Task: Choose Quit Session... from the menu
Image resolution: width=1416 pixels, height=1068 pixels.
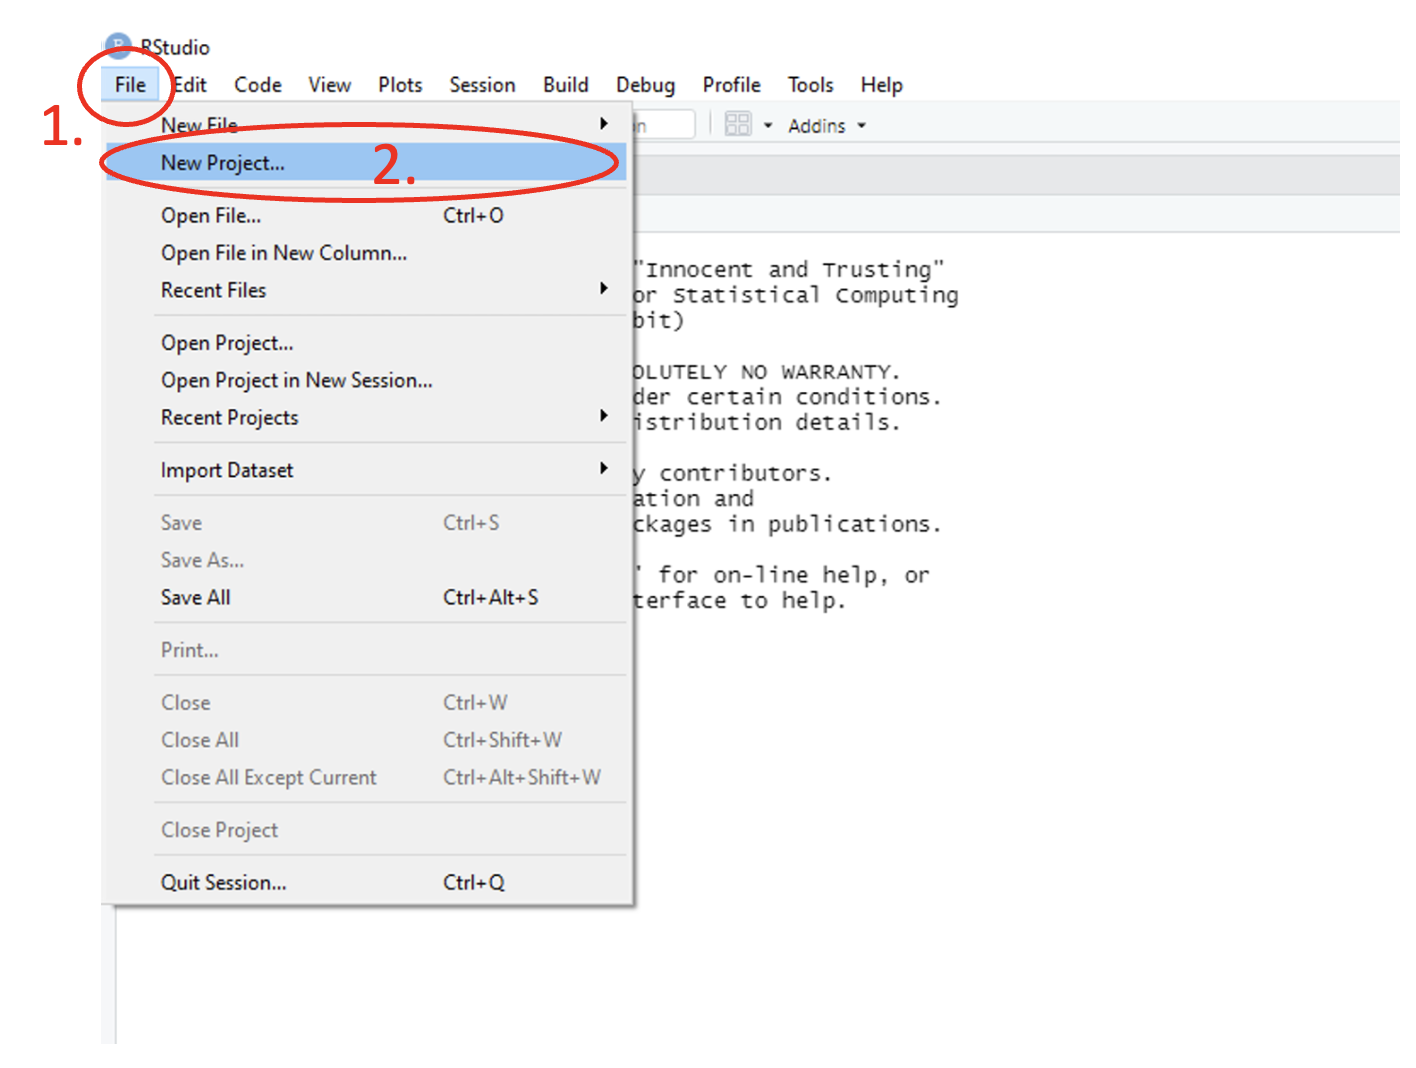Action: pyautogui.click(x=366, y=882)
